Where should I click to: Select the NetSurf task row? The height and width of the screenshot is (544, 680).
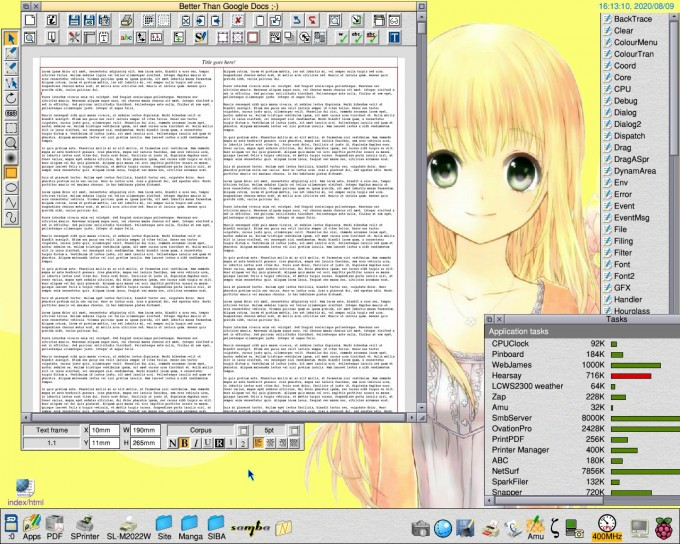[582, 471]
